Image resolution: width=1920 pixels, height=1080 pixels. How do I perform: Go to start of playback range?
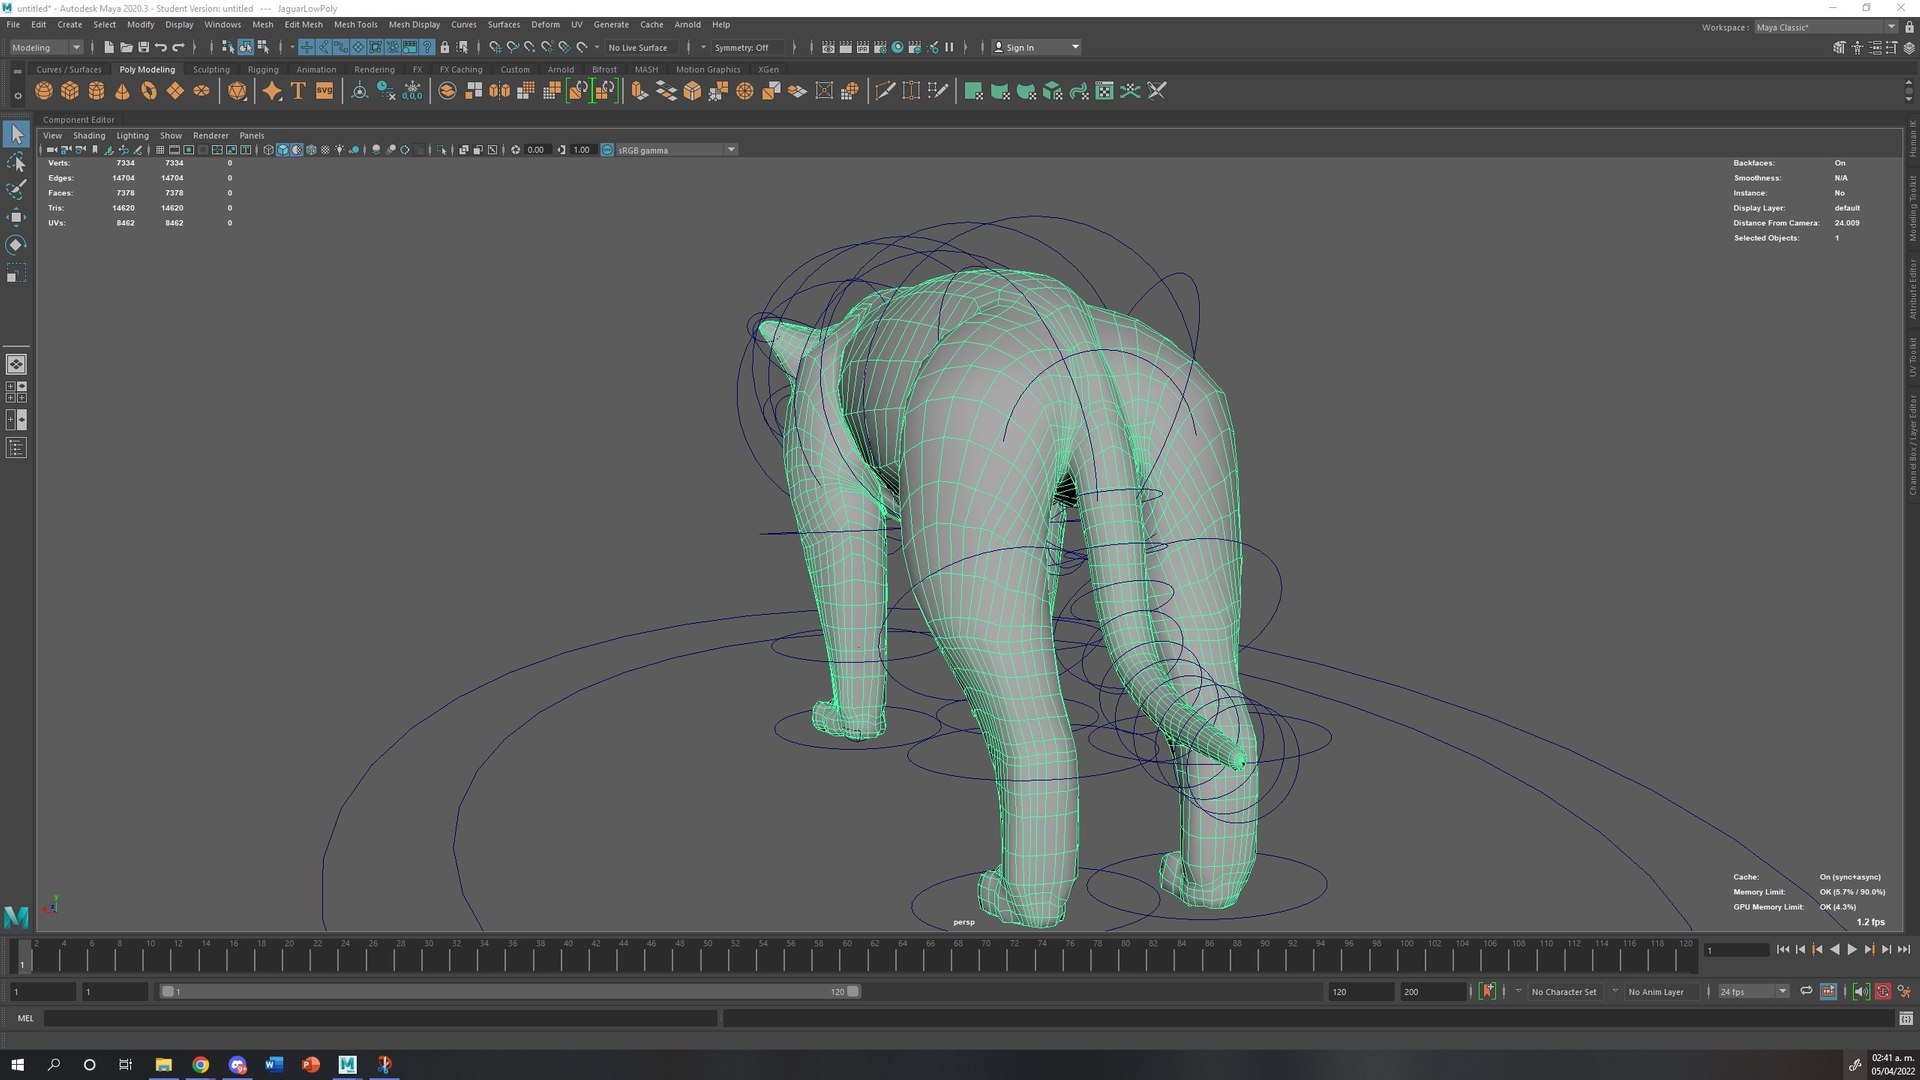tap(1783, 949)
